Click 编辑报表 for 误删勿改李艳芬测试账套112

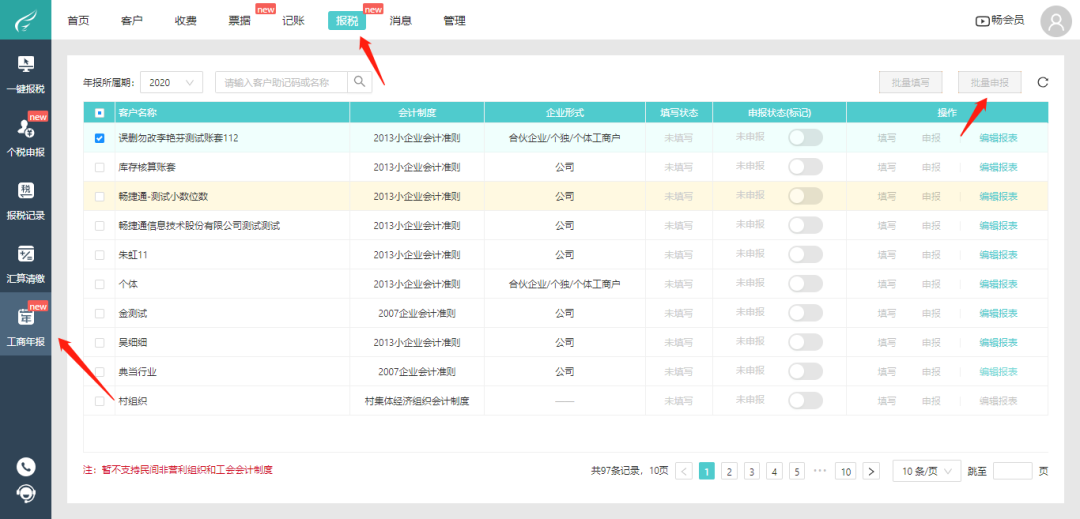pyautogui.click(x=999, y=138)
